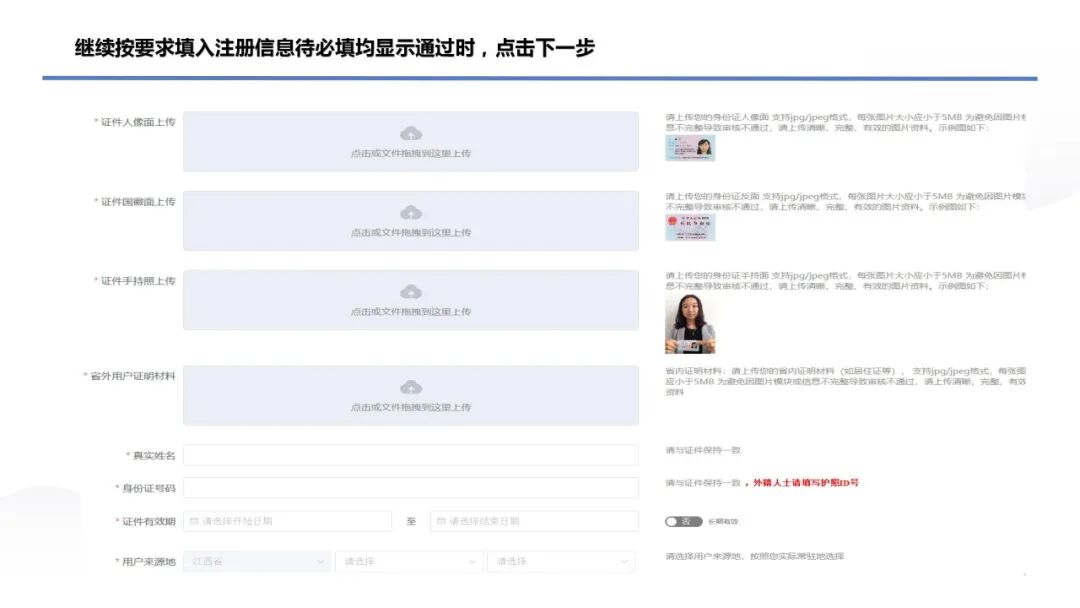Click cloud upload icon for 省外用户证明材料
The width and height of the screenshot is (1080, 608).
[411, 387]
